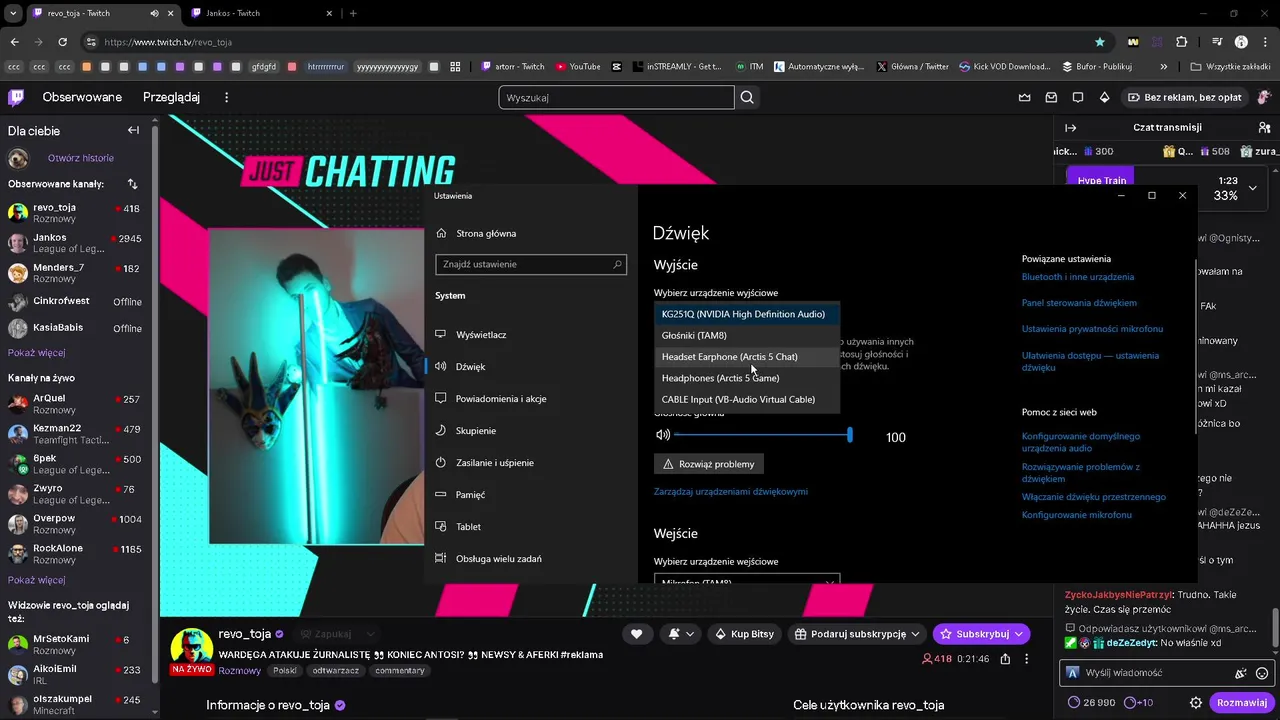Mute via speaker icon next to volume slider
The image size is (1280, 720).
coord(663,435)
